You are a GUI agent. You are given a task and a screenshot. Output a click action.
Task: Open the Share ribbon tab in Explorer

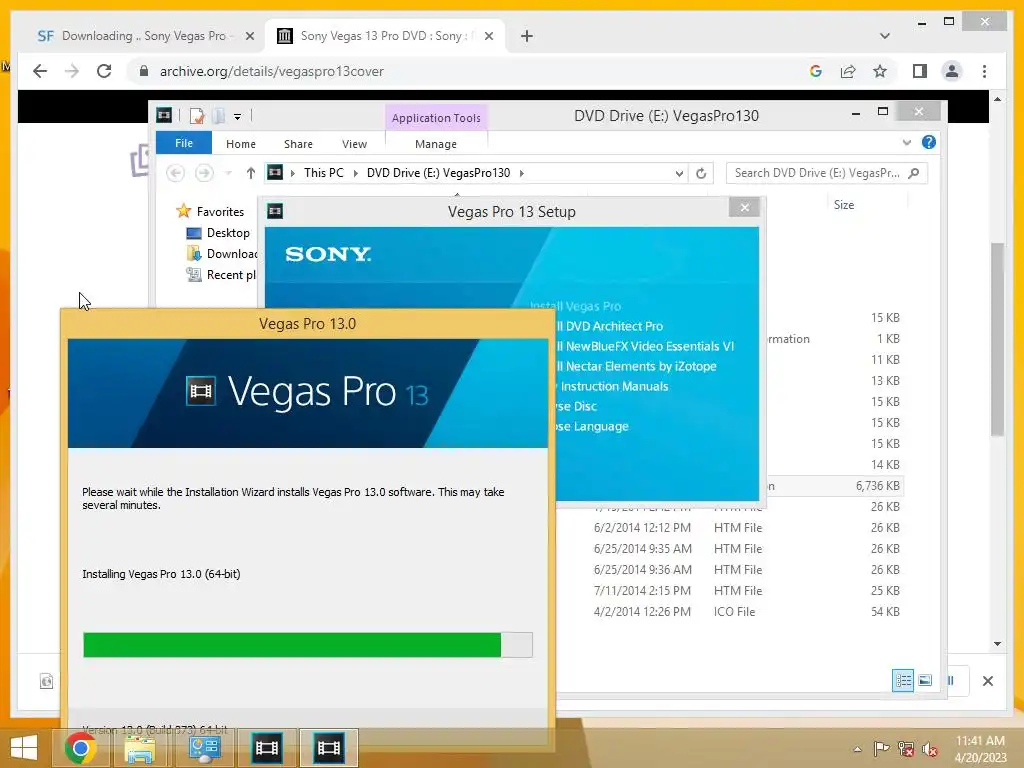pos(298,144)
